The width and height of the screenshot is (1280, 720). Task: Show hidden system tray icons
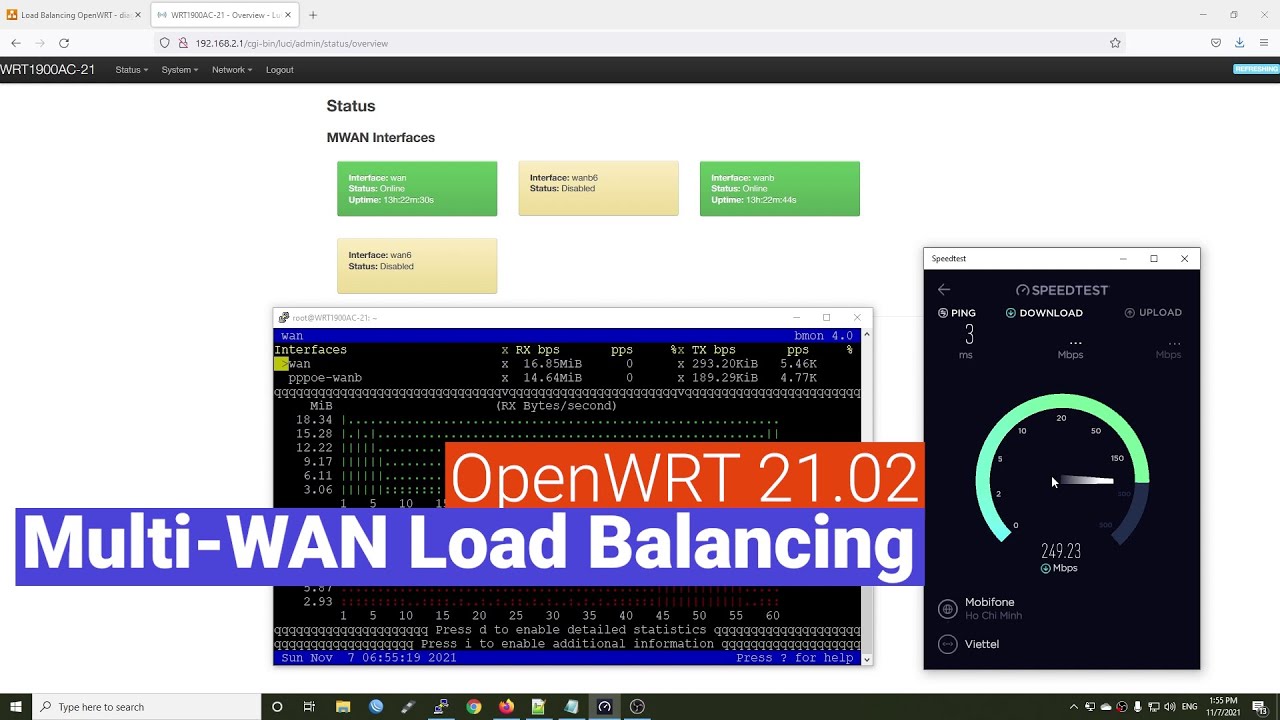coord(1074,707)
